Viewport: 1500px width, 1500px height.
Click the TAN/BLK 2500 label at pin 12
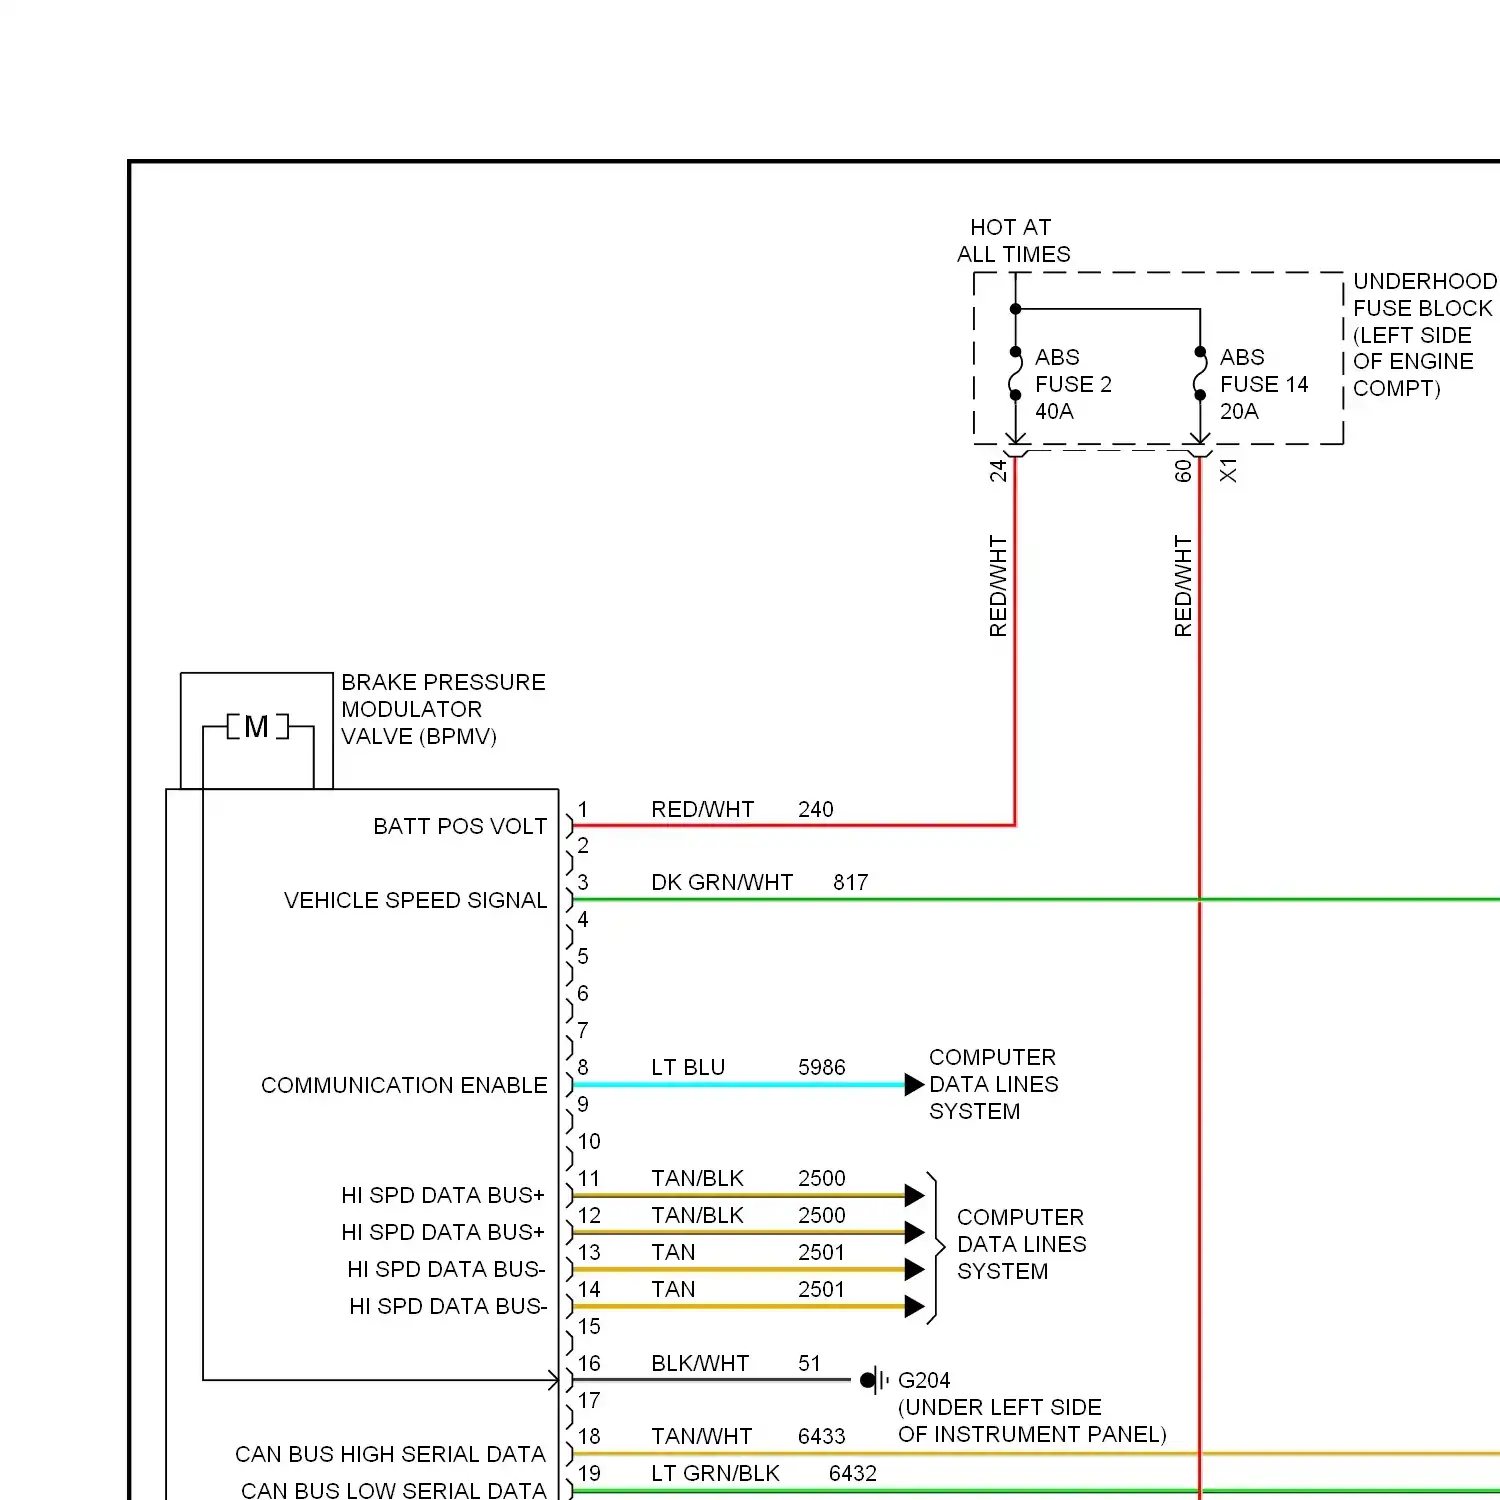coord(748,1215)
